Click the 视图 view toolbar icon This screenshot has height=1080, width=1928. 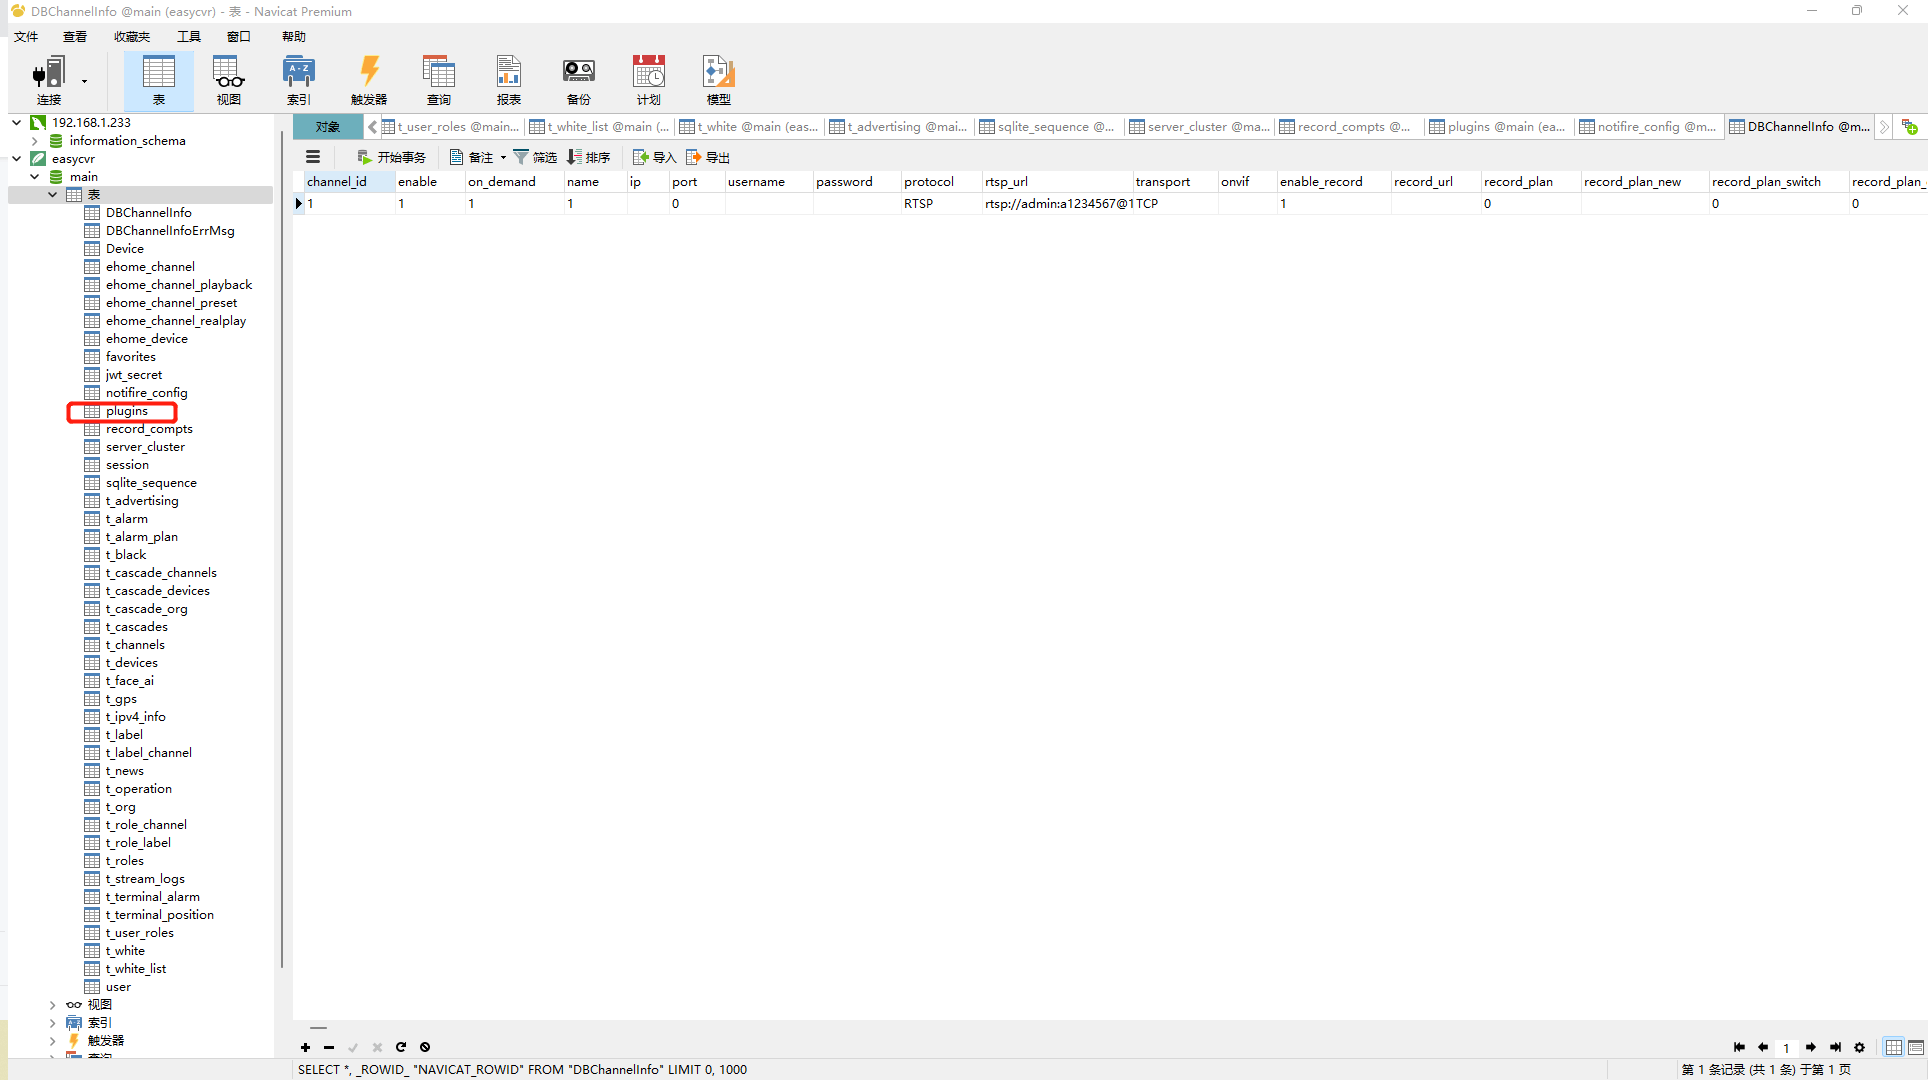click(x=228, y=80)
